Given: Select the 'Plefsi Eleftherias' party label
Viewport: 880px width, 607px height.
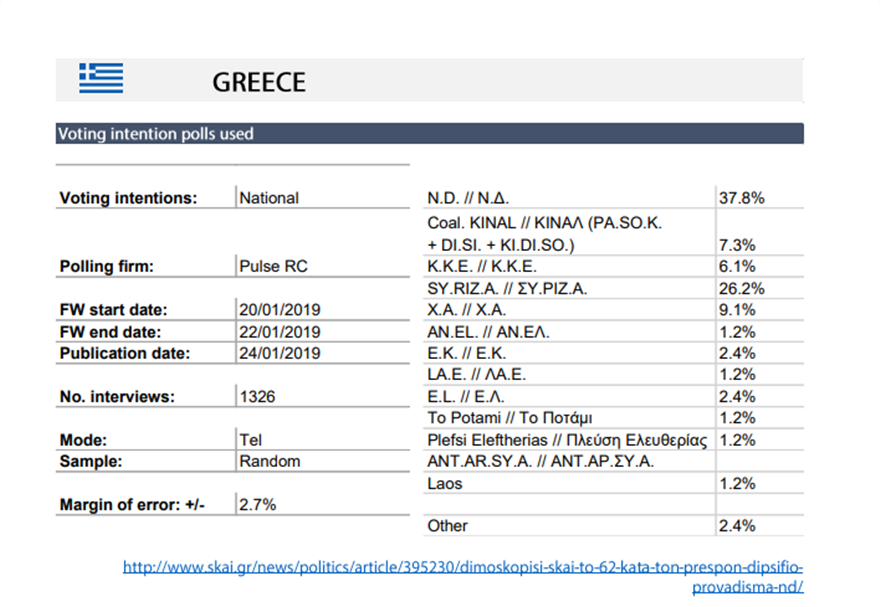Looking at the screenshot, I should [566, 440].
